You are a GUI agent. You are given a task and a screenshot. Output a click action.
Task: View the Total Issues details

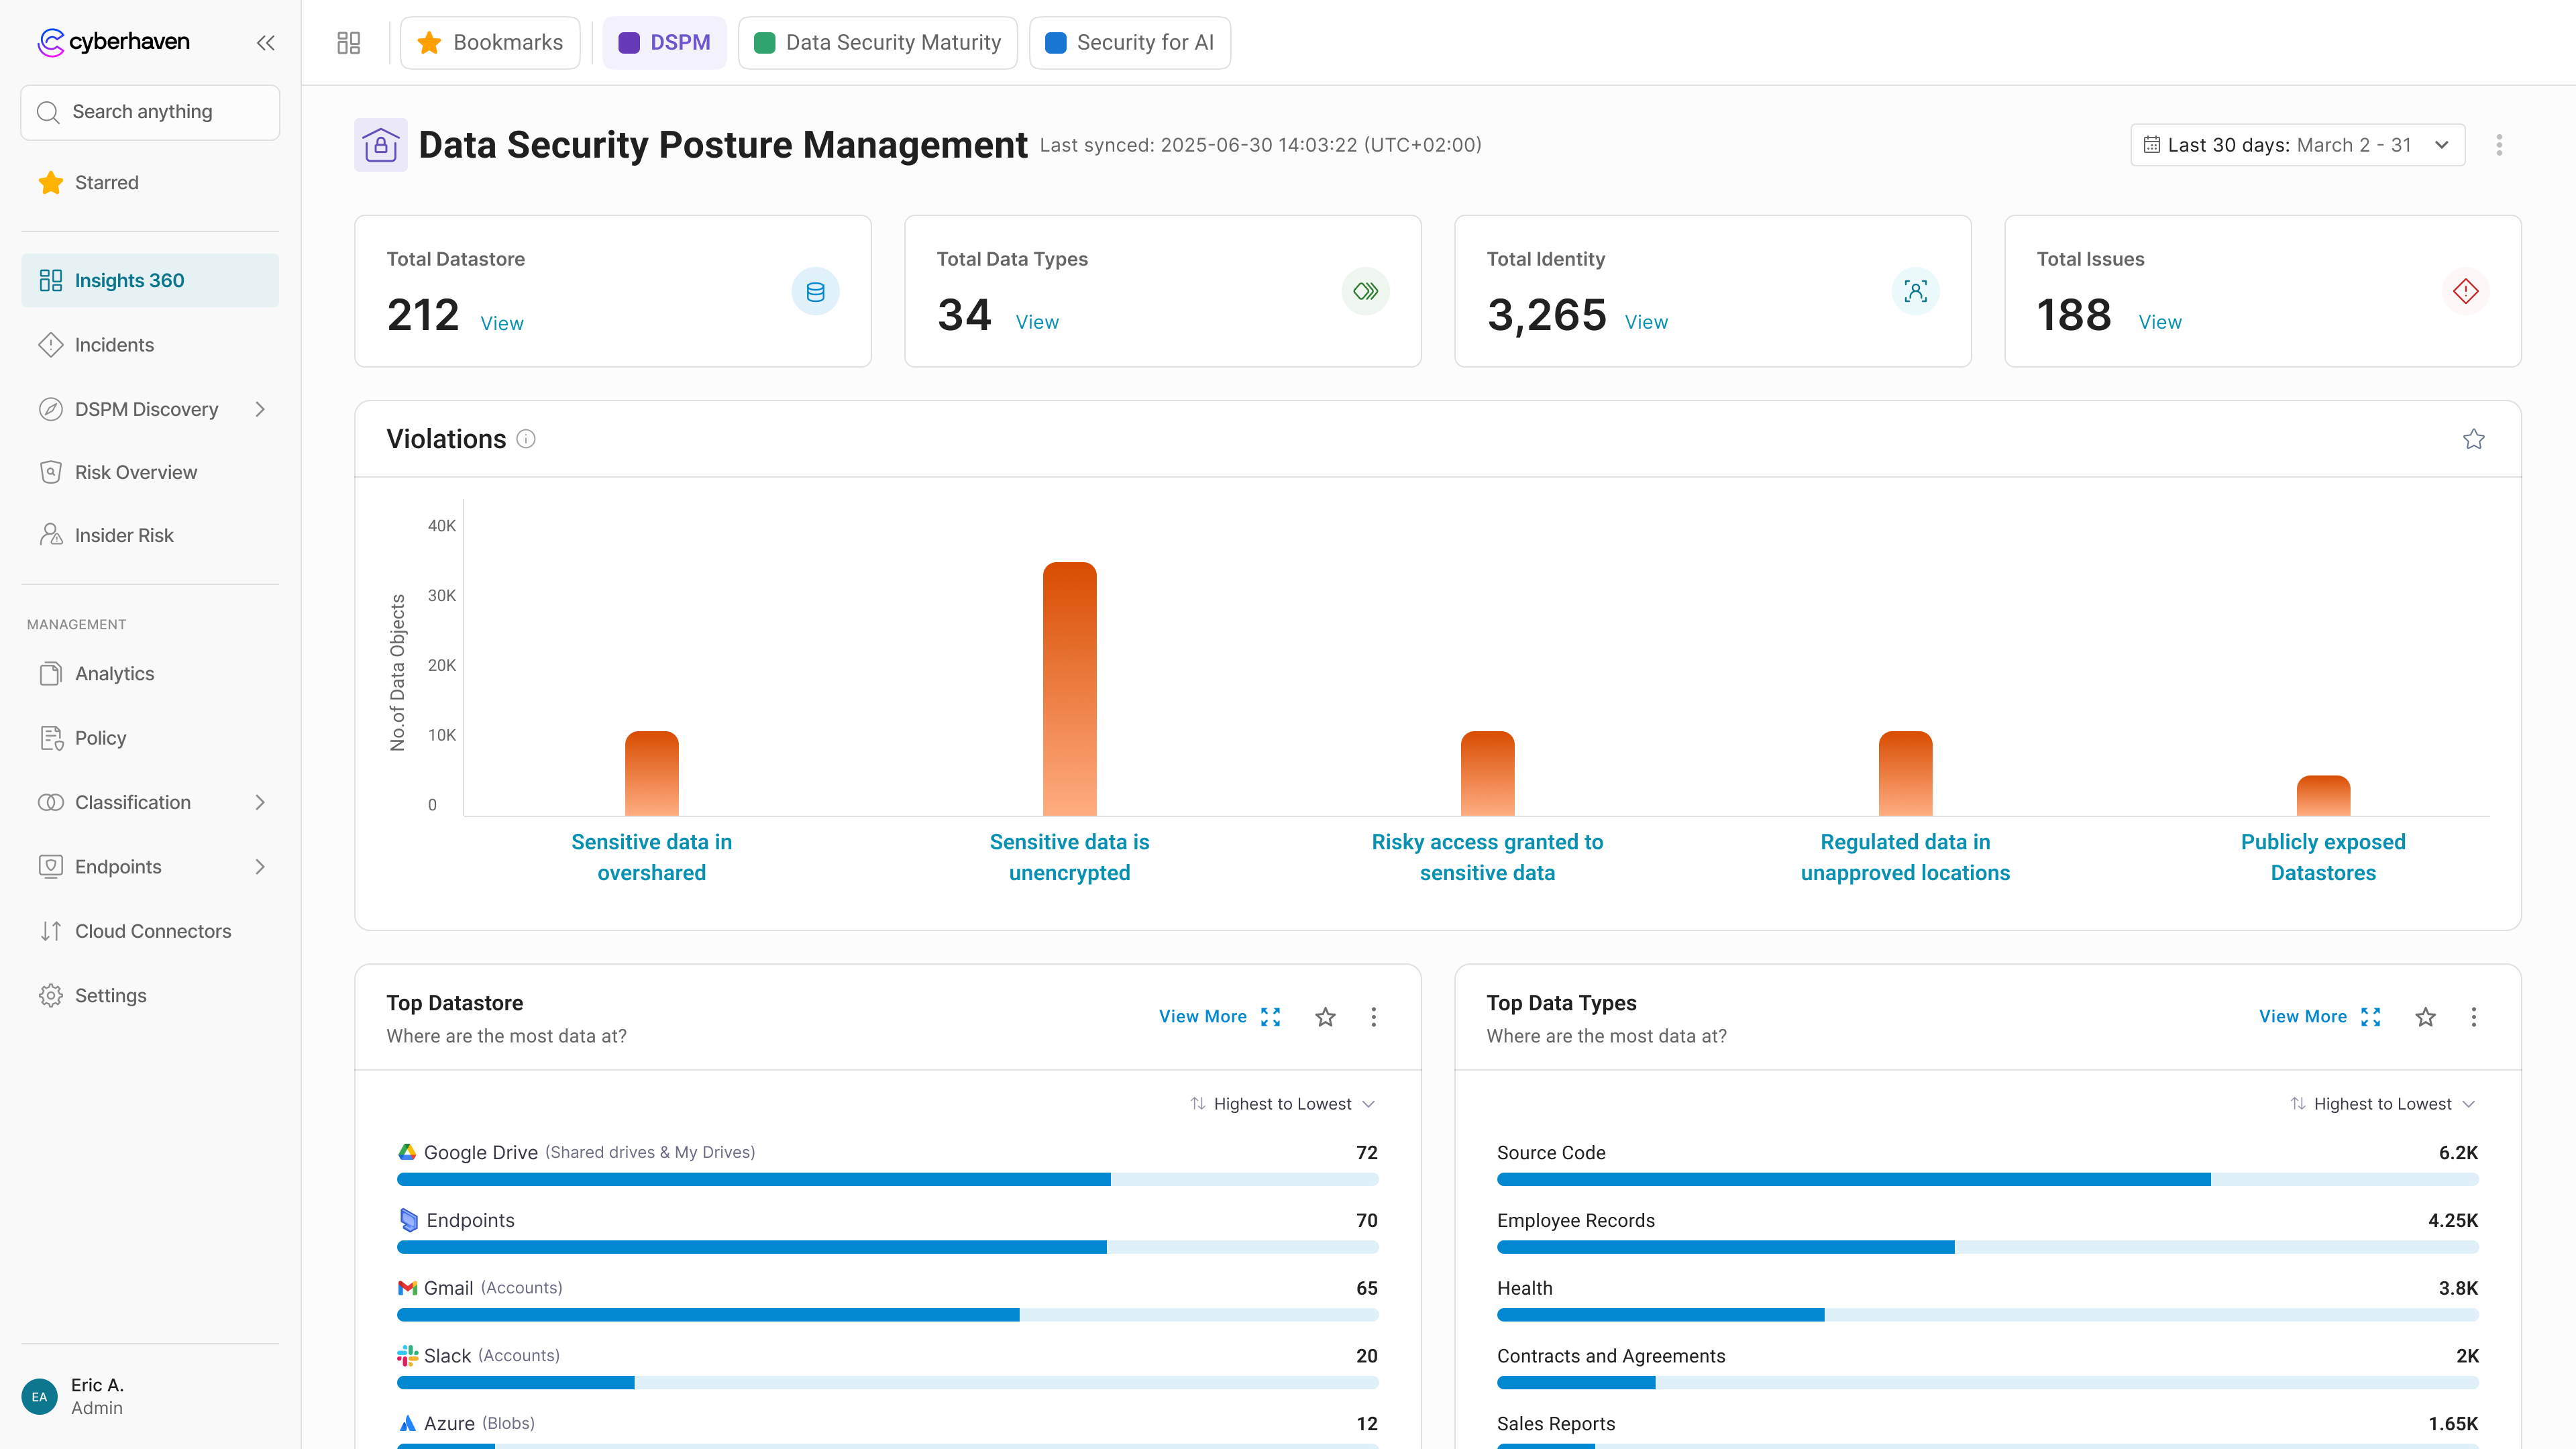[x=2160, y=321]
